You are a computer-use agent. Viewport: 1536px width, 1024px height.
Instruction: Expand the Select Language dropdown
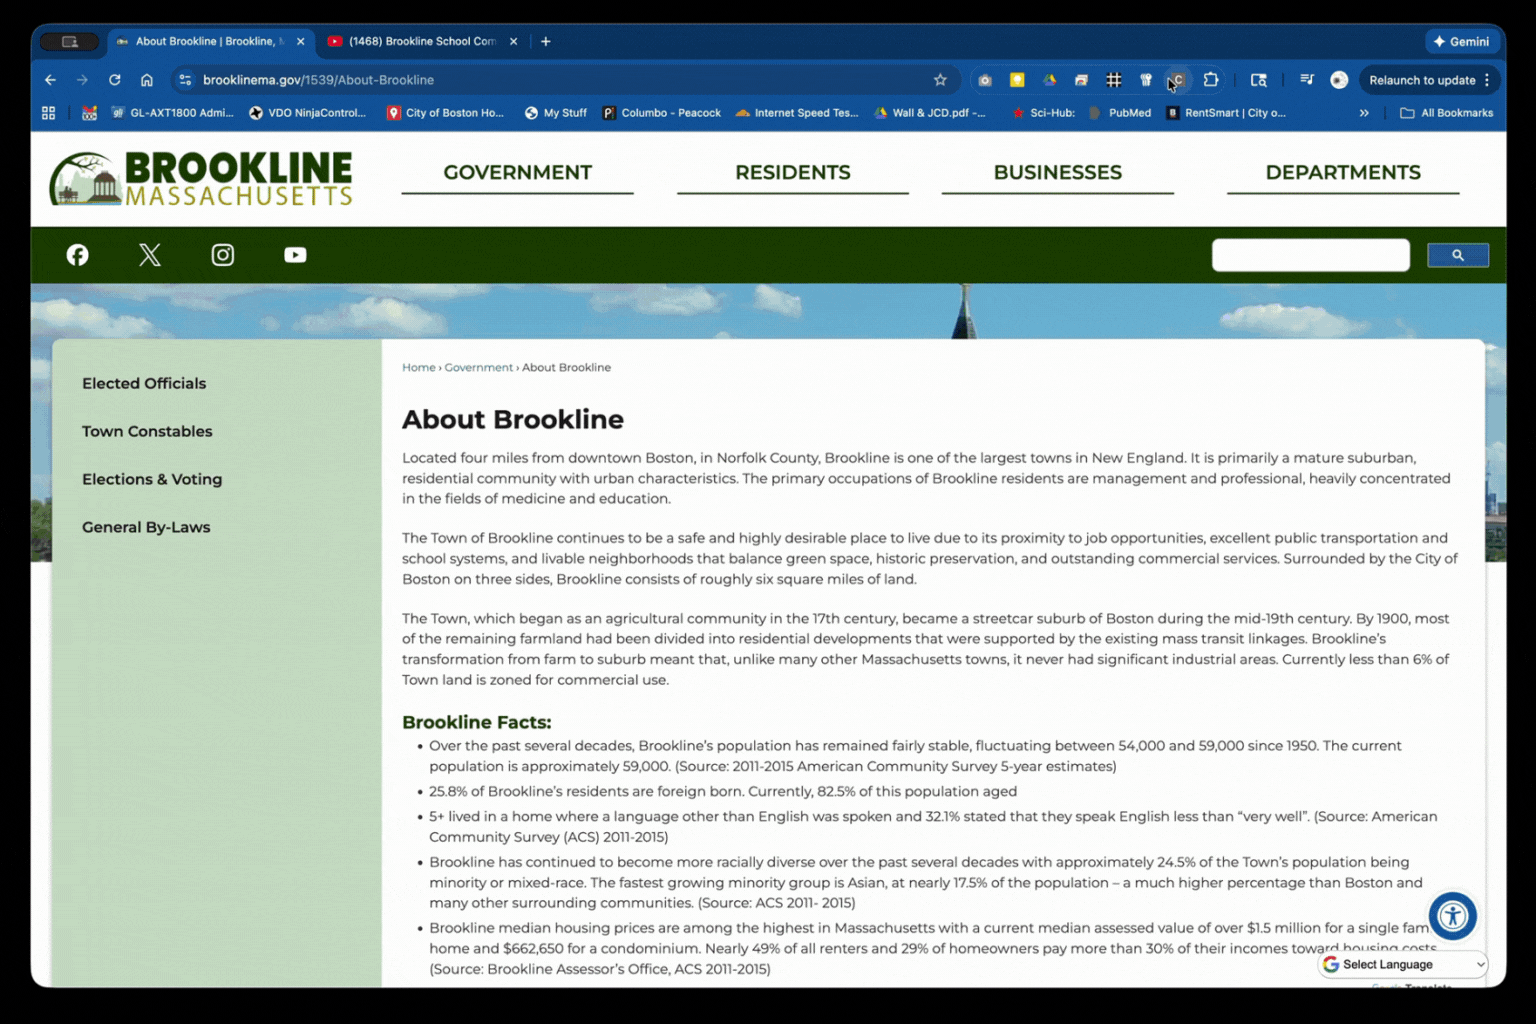1402,964
